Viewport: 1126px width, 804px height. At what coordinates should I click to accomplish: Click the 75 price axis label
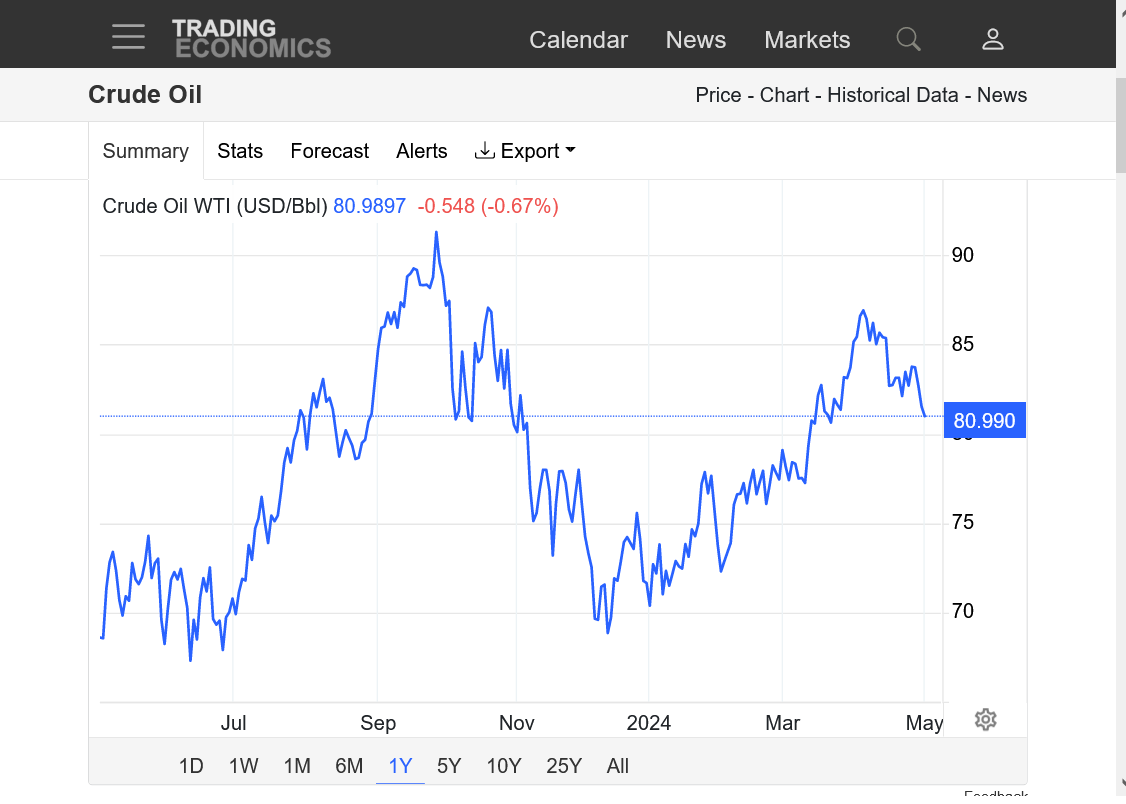click(962, 522)
